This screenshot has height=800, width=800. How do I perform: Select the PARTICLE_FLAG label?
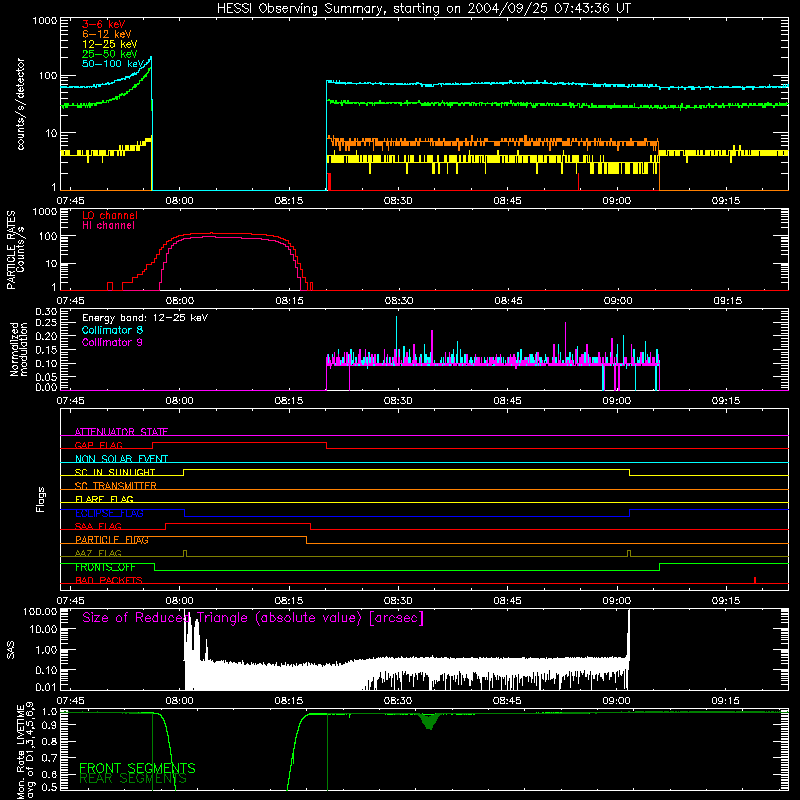pos(112,539)
